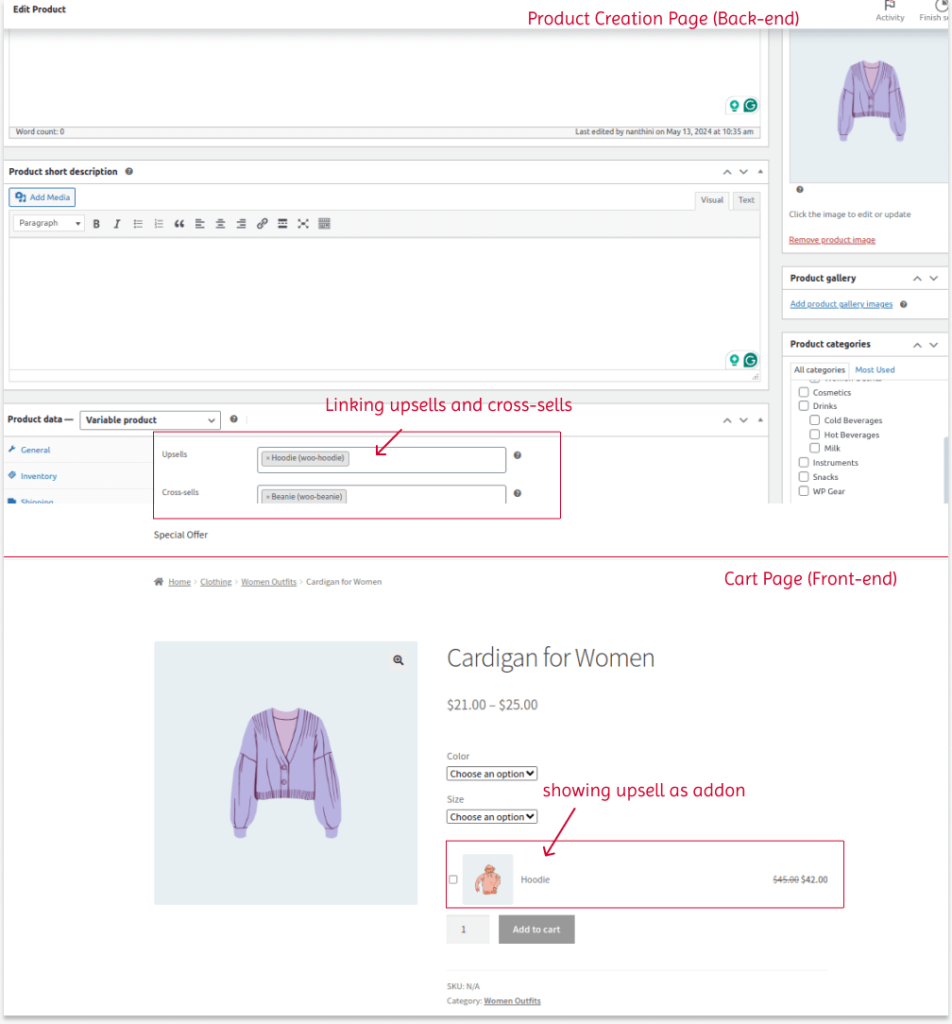The height and width of the screenshot is (1024, 952).
Task: Click the Add Media button
Action: [42, 197]
